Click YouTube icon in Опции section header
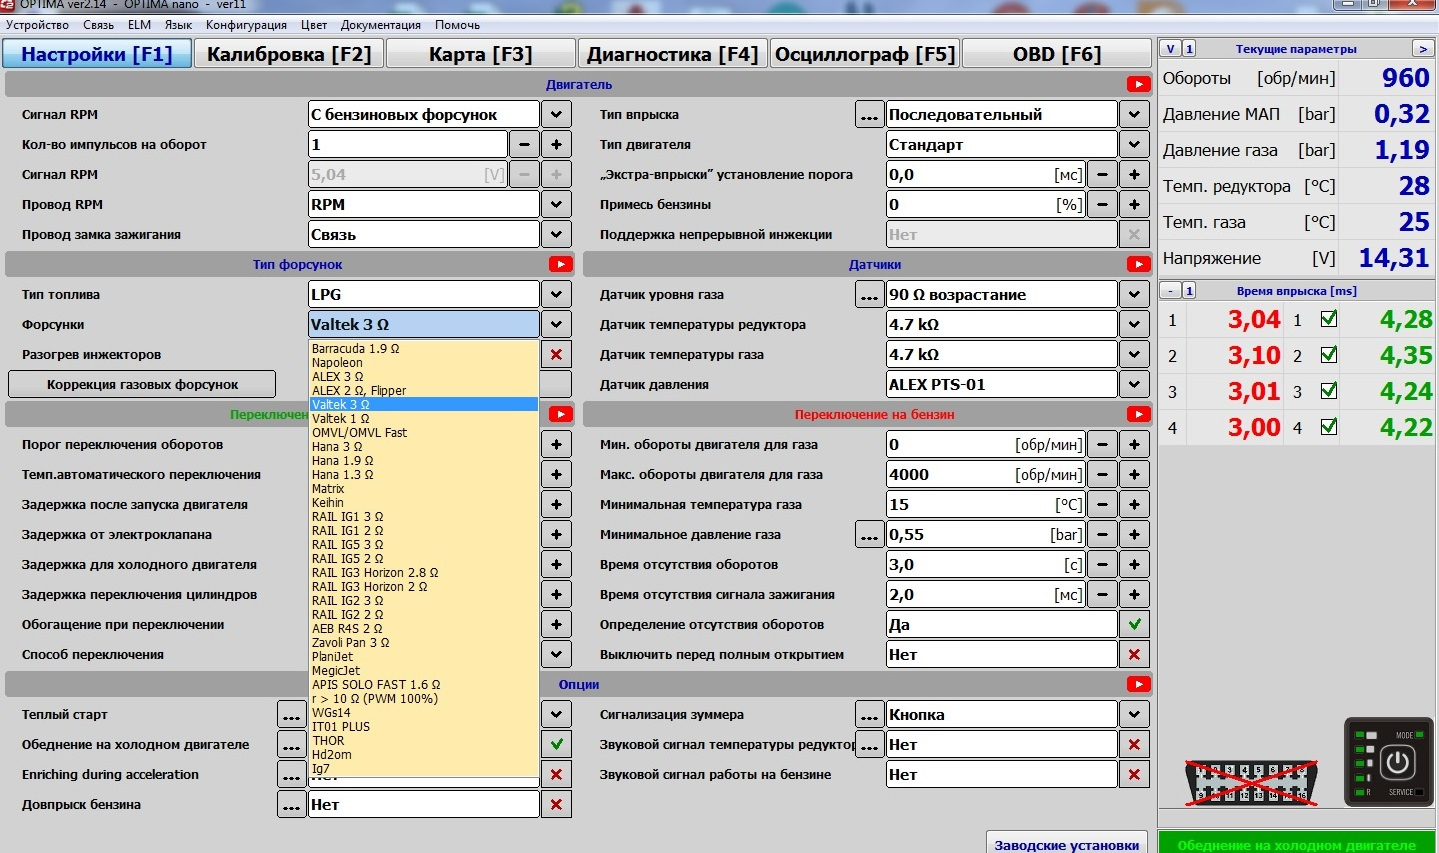This screenshot has width=1439, height=853. click(1138, 685)
